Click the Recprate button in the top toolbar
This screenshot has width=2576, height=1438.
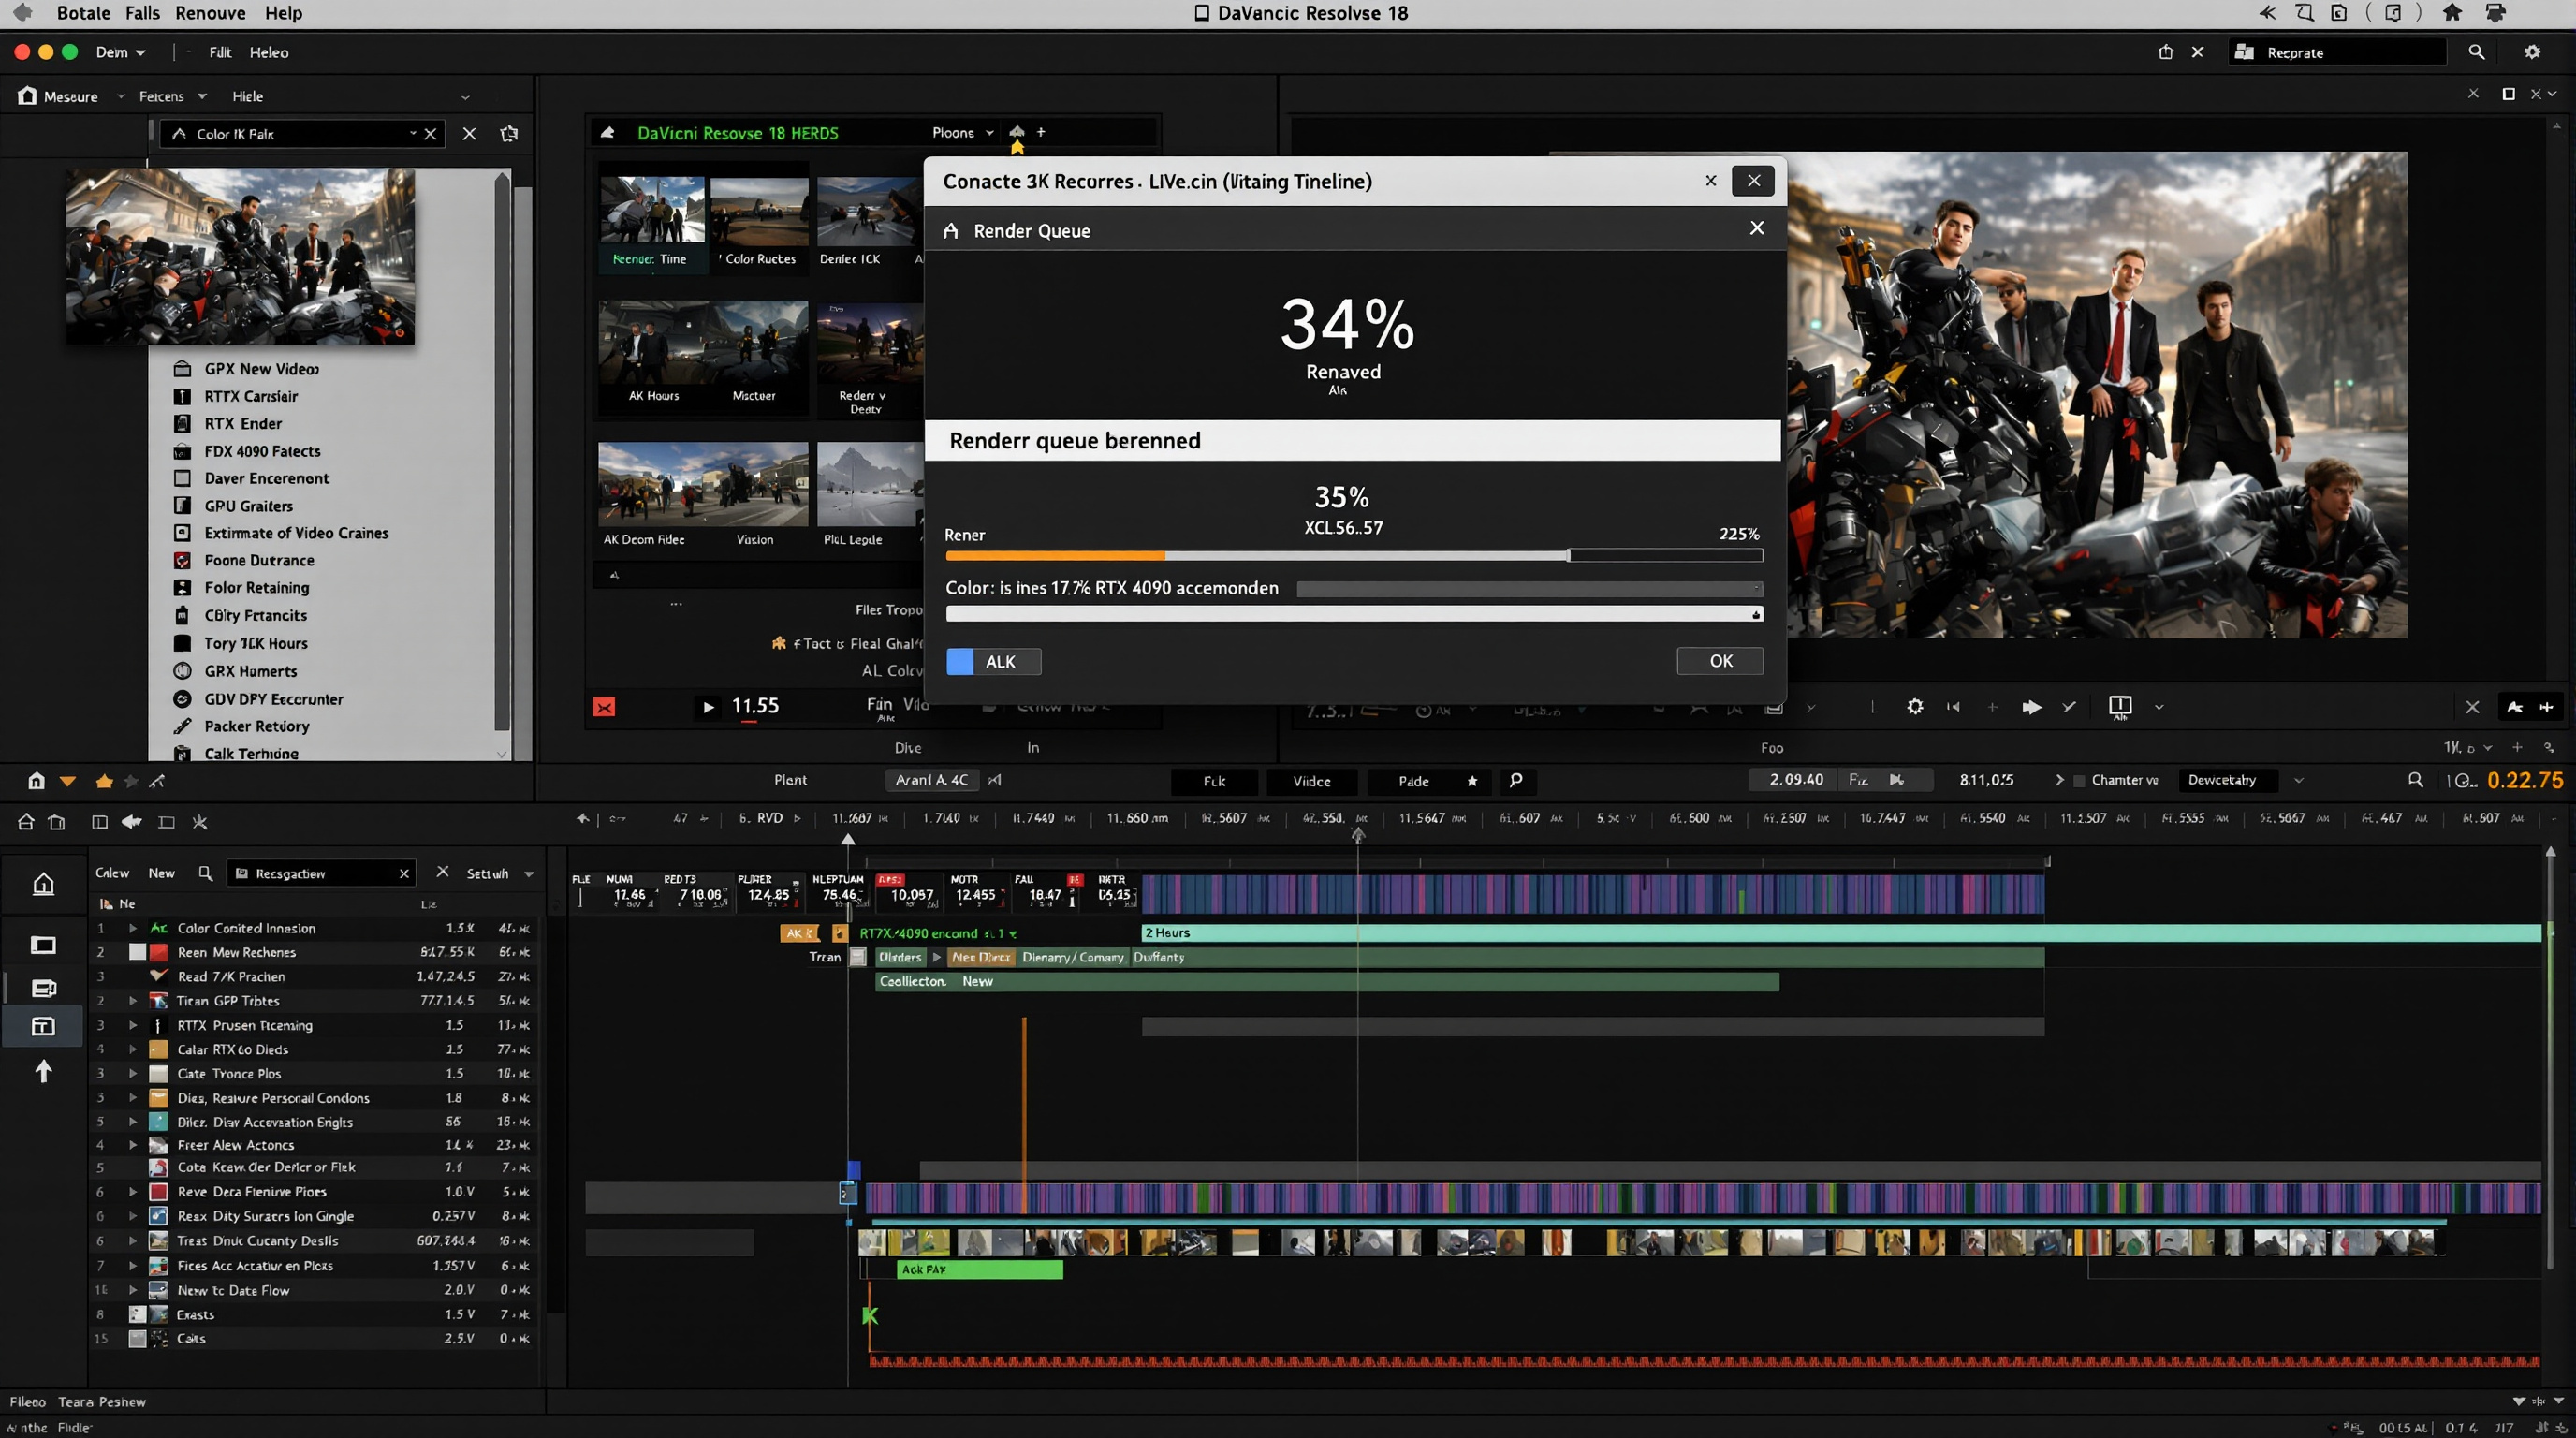[2338, 52]
